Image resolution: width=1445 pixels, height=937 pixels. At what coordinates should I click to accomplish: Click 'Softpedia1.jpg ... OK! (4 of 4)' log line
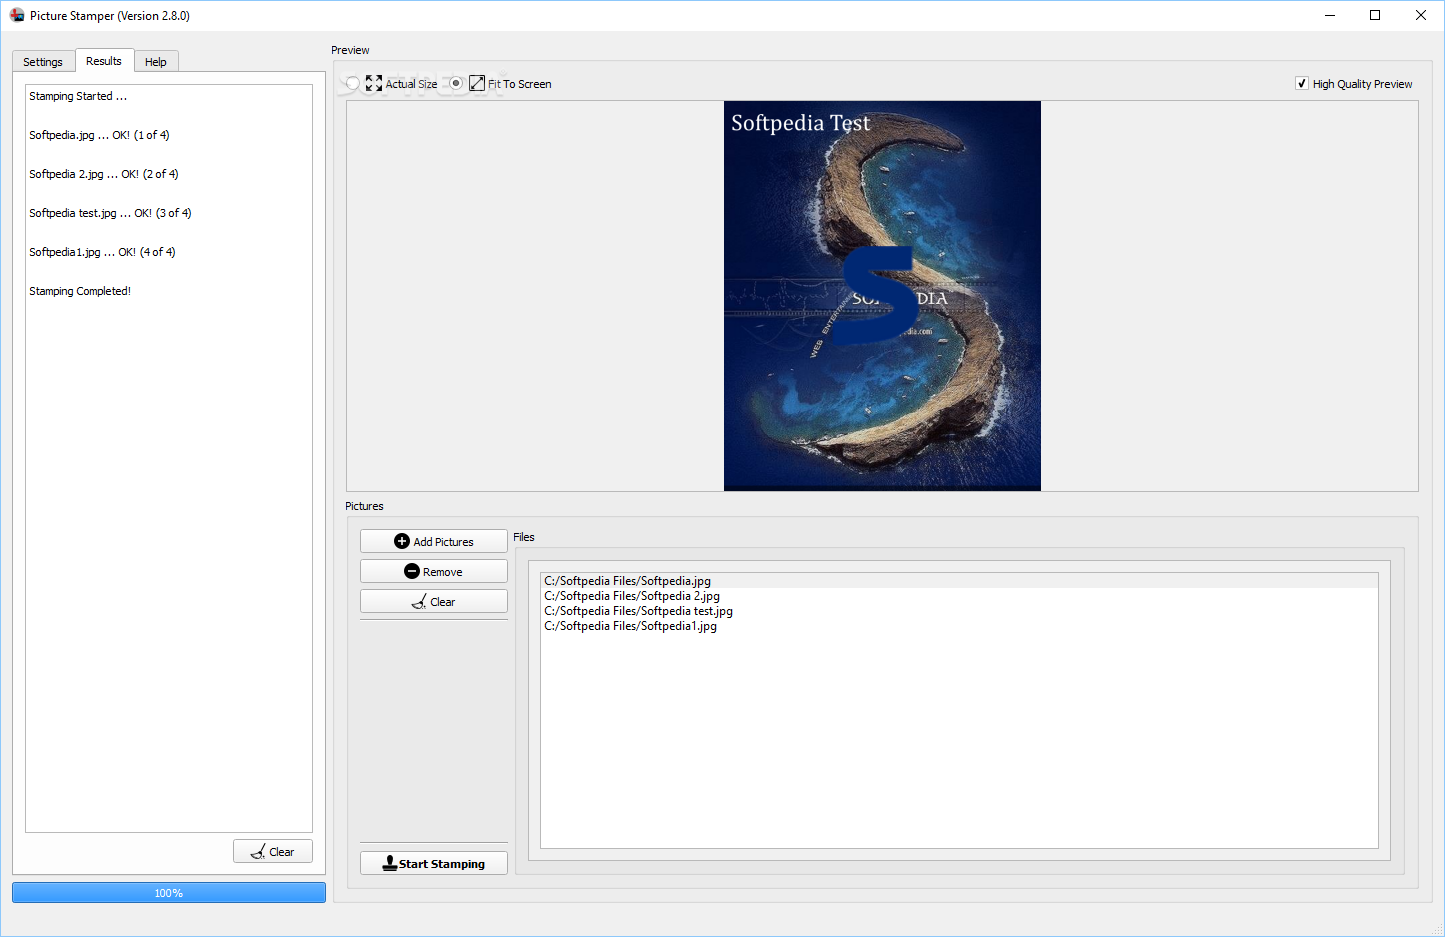(x=102, y=252)
